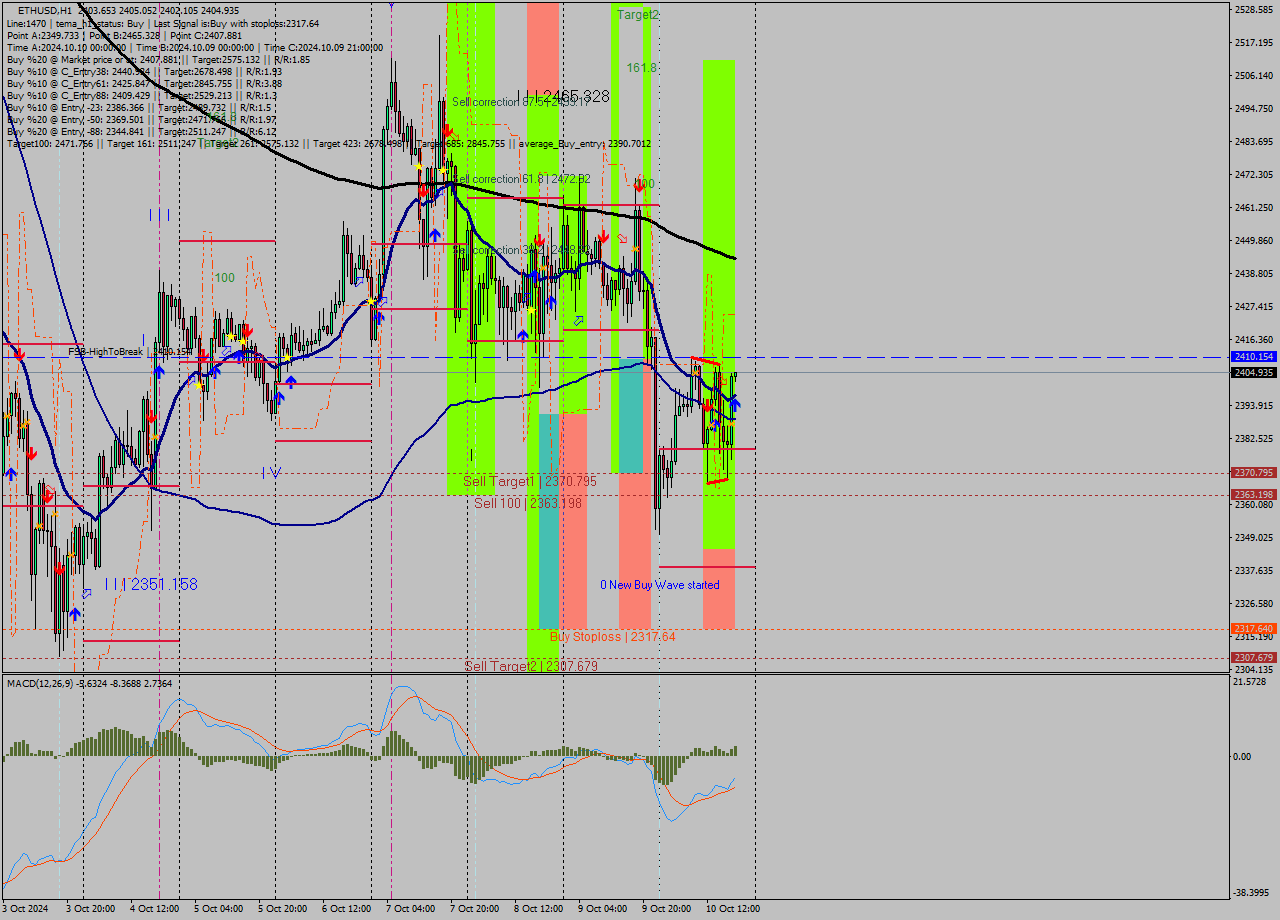Click the 2363.198 price tag on right axis
The width and height of the screenshot is (1280, 920).
tap(1254, 495)
